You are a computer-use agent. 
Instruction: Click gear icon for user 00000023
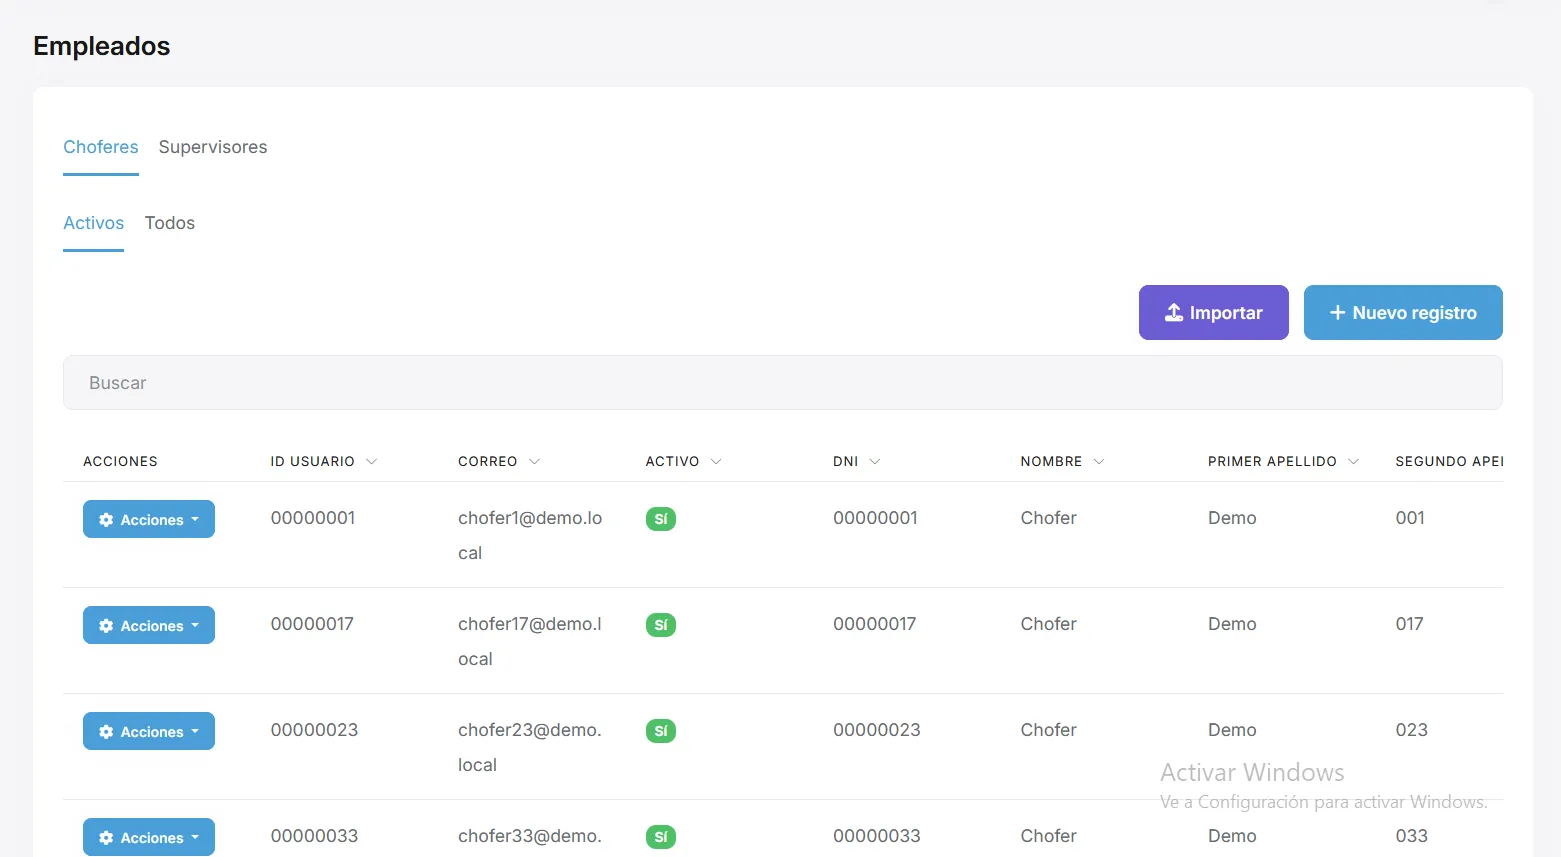pos(106,732)
